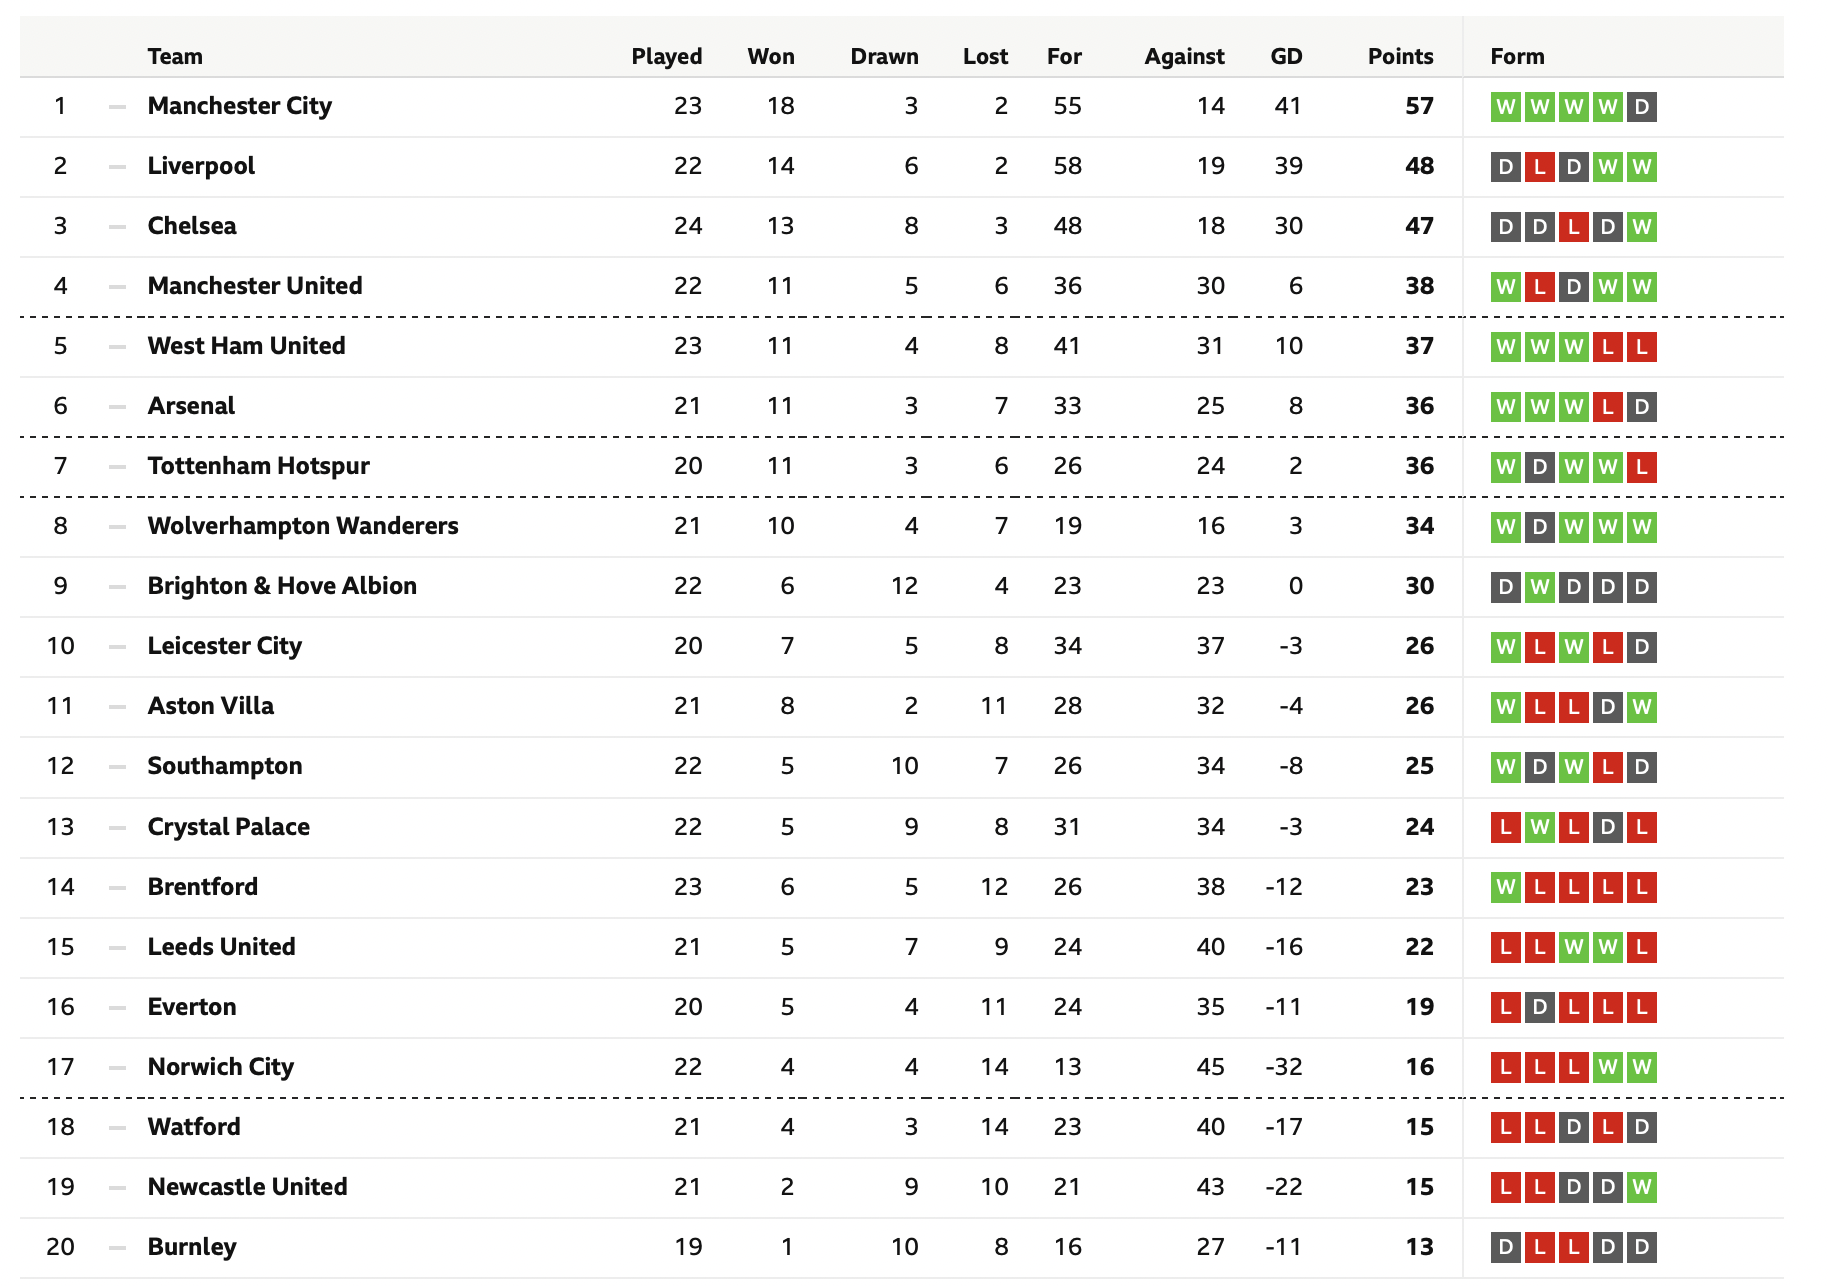1828x1286 pixels.
Task: Click the red L badge in Liverpool's form
Action: [1539, 166]
